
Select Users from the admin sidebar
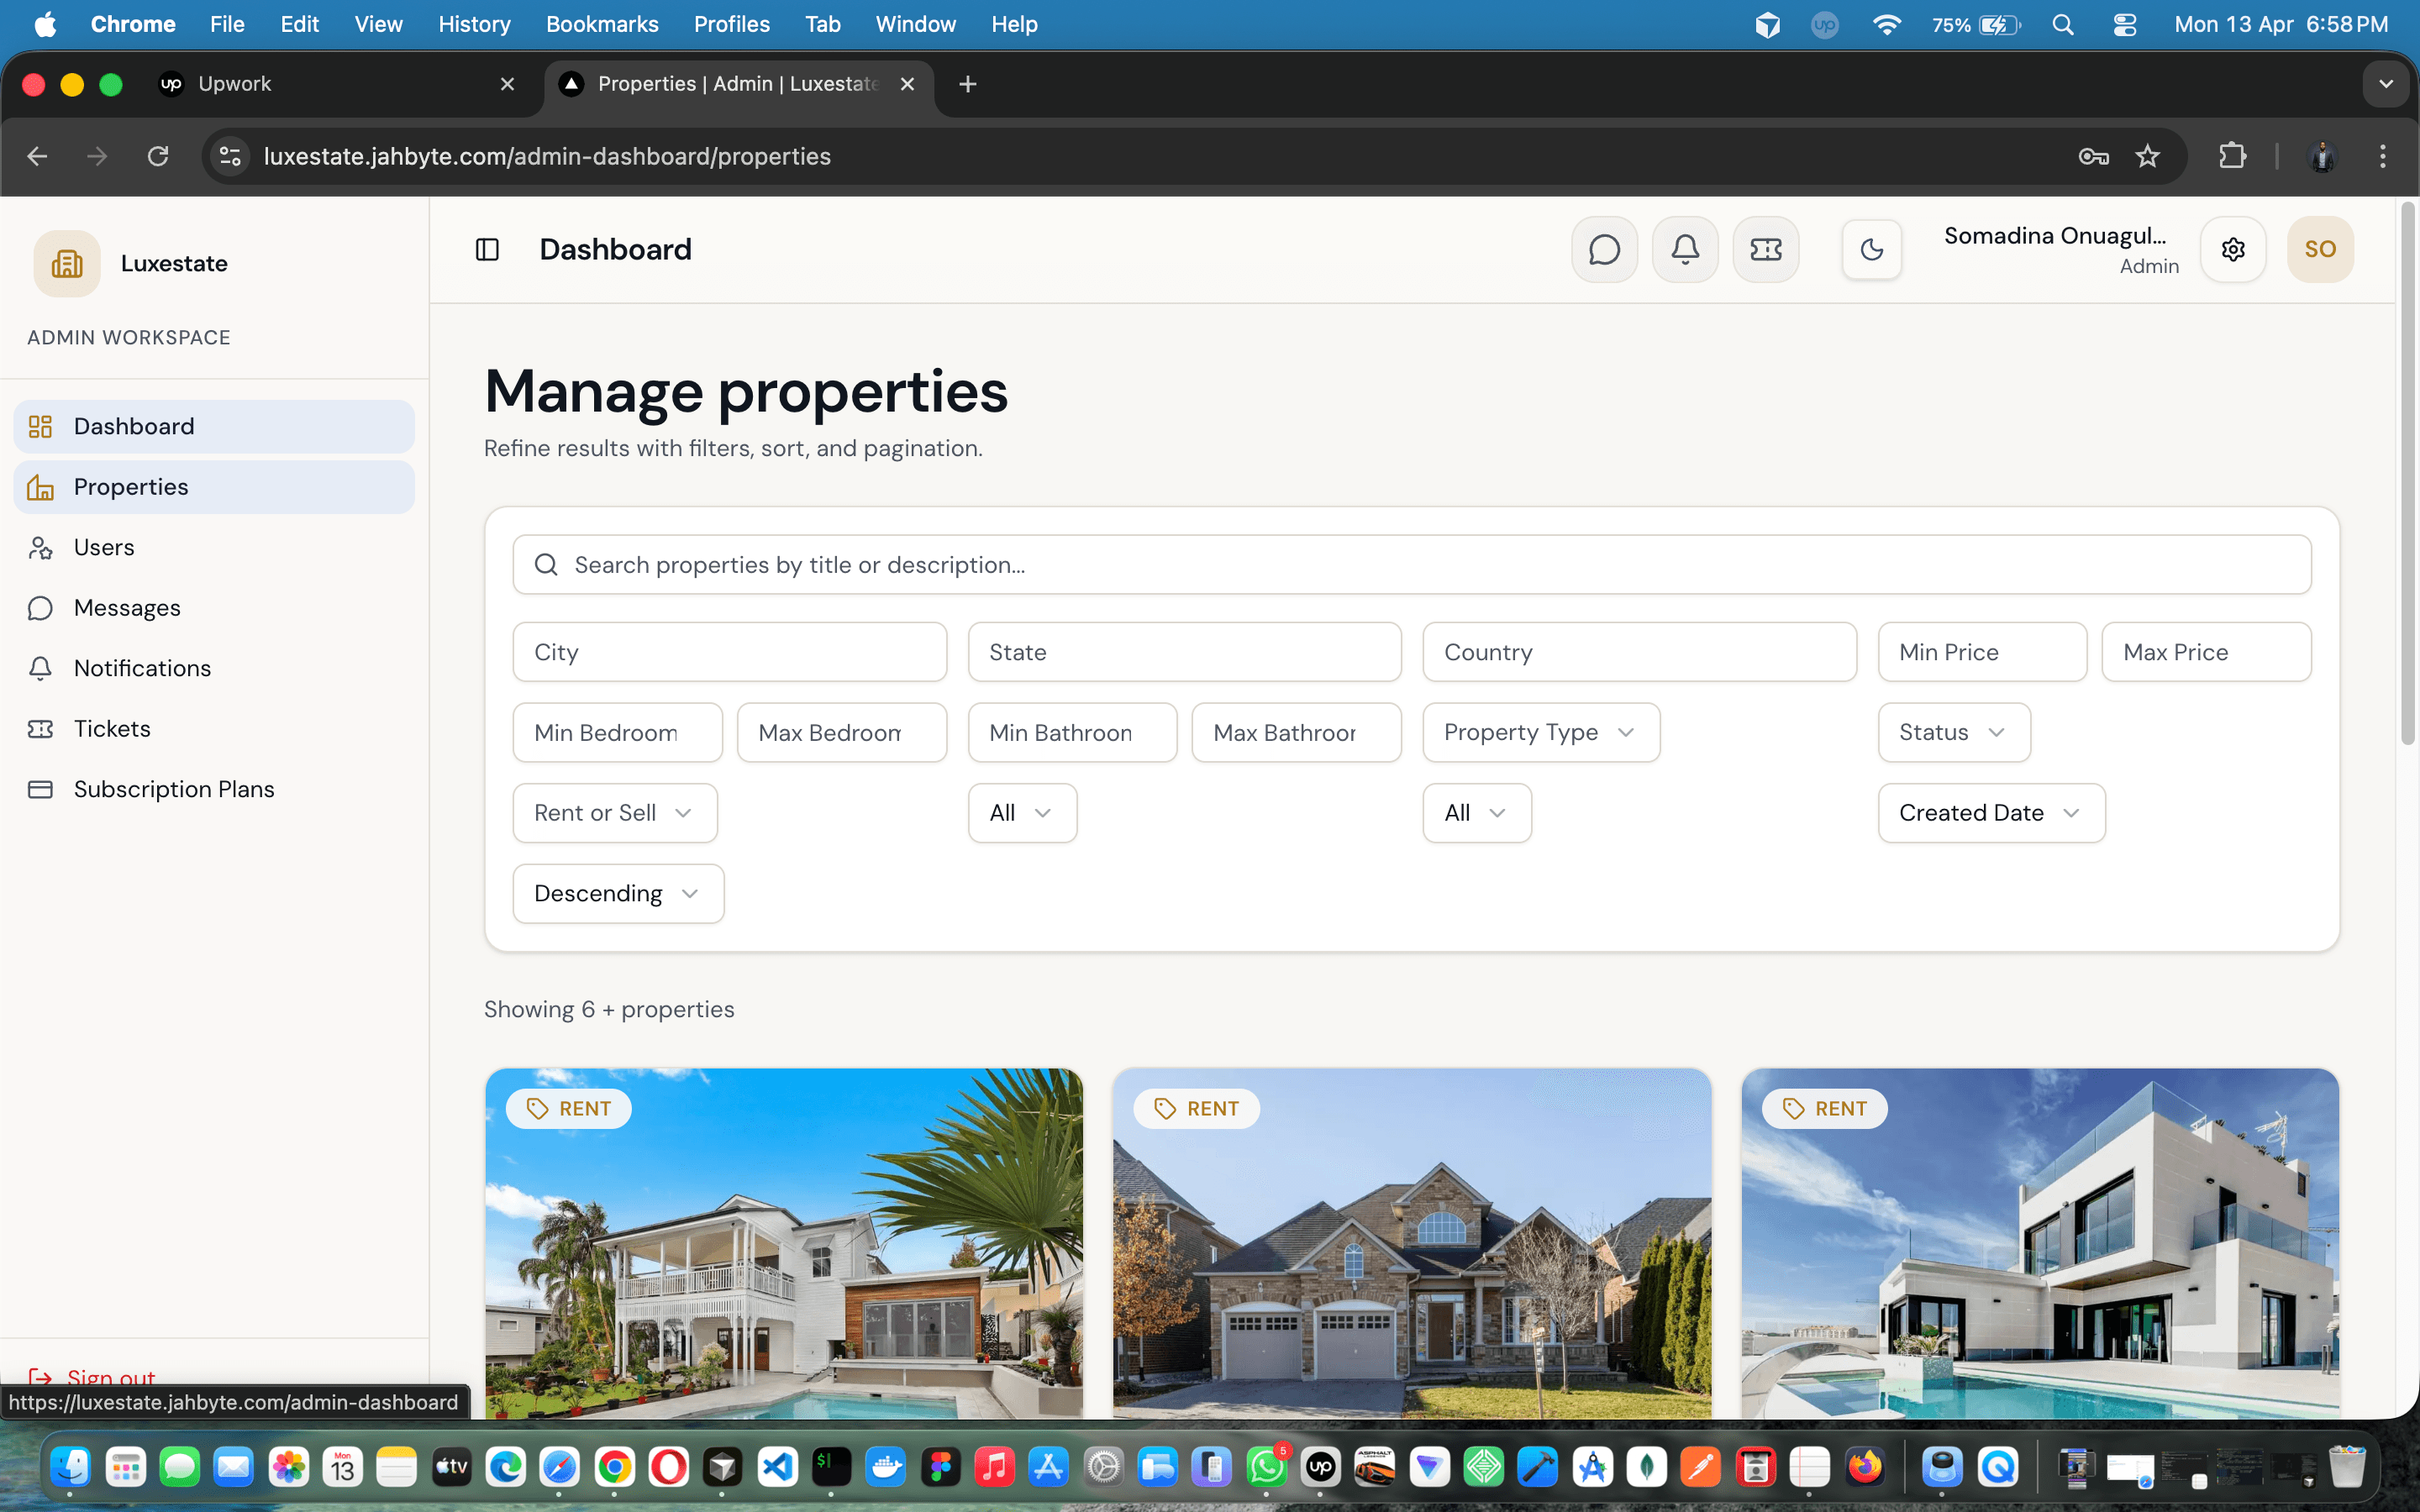[103, 547]
